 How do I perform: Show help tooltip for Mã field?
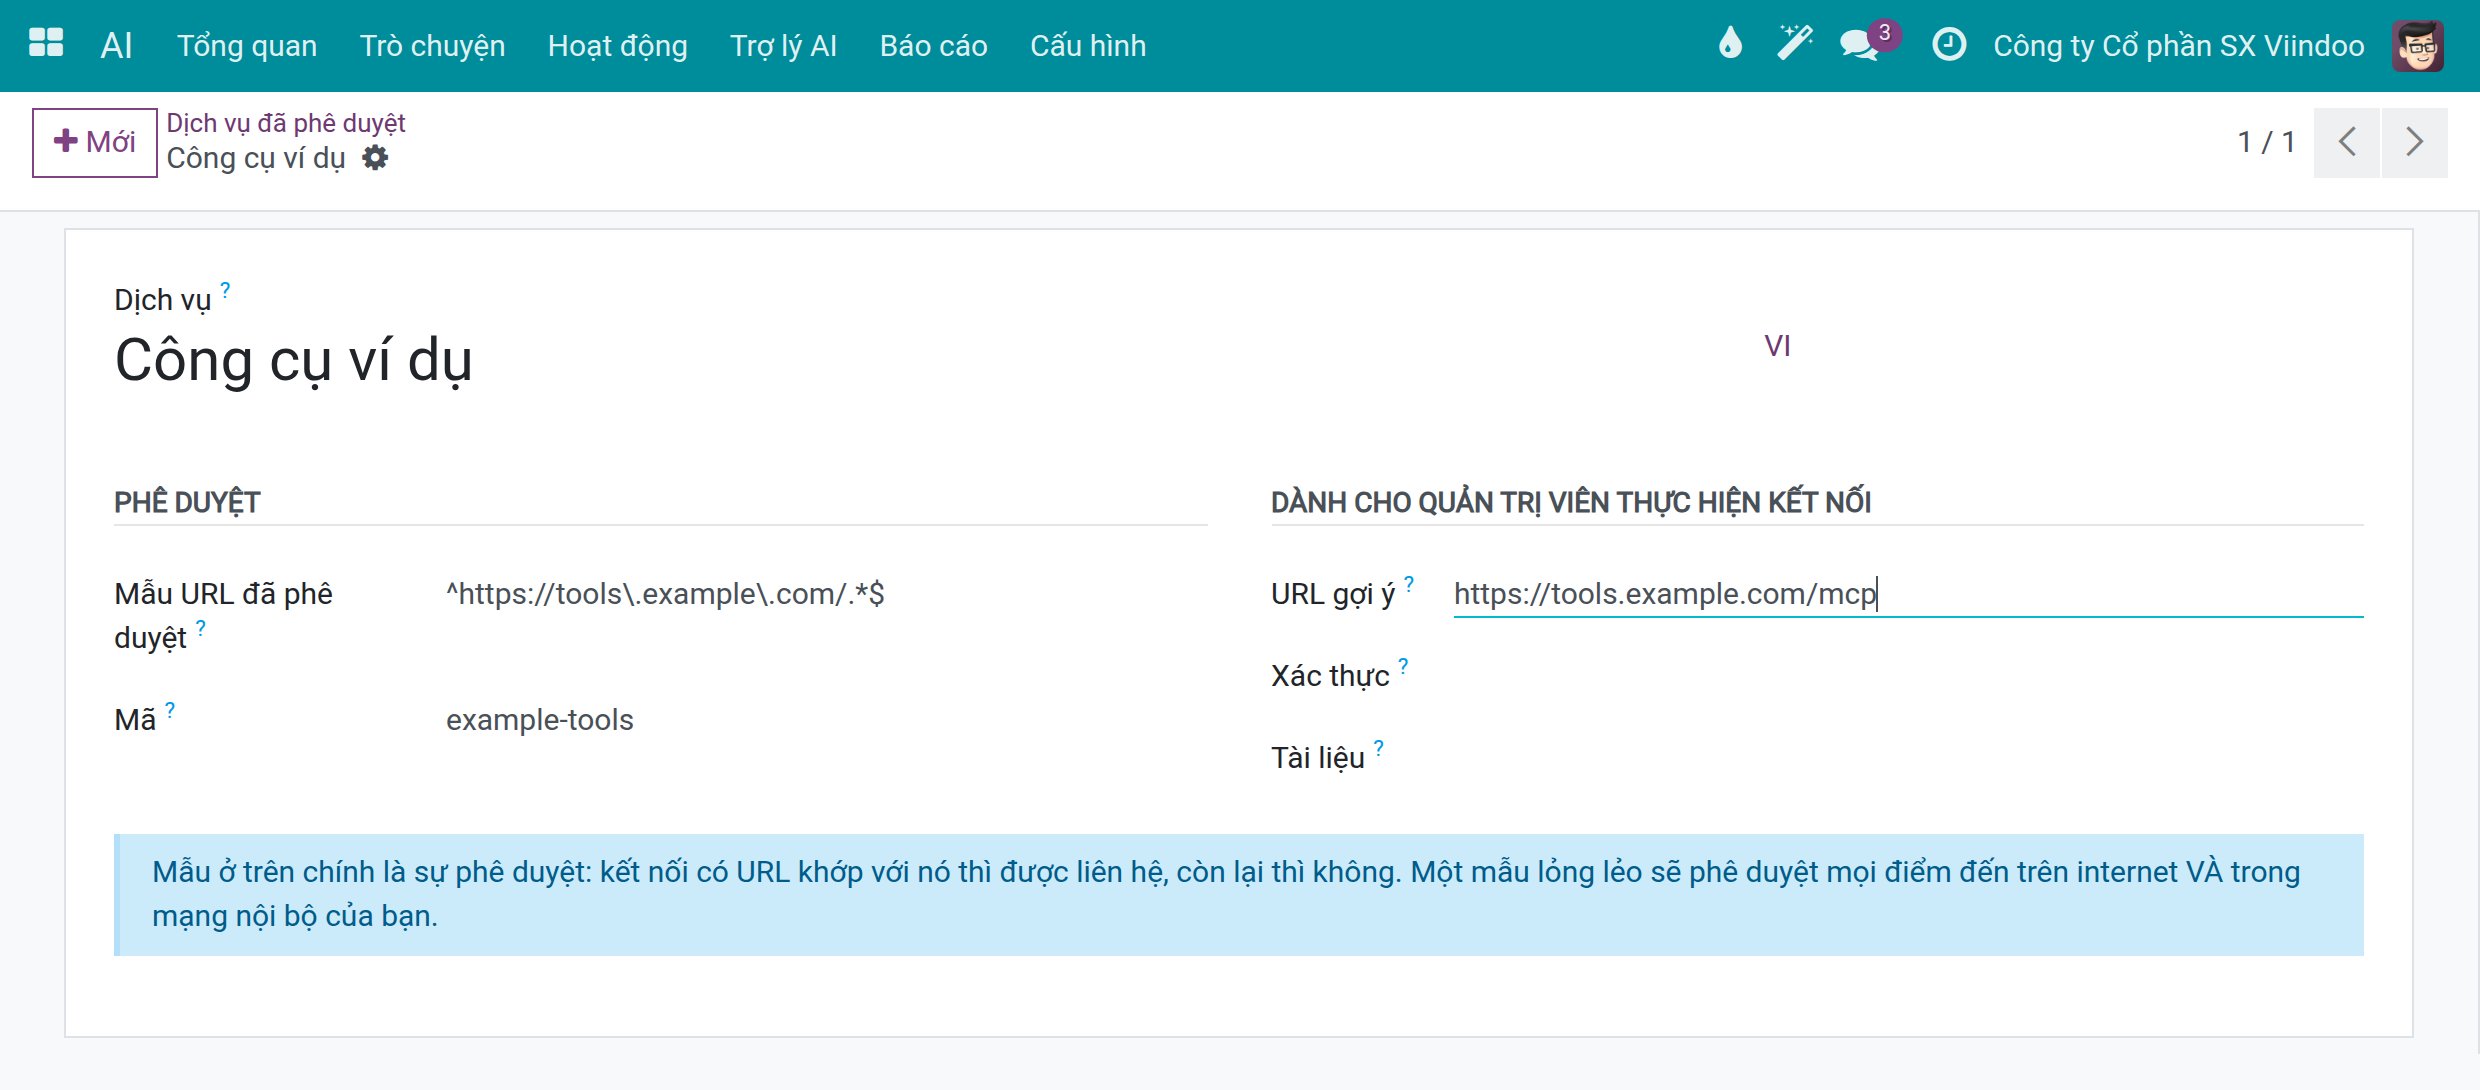pos(170,710)
